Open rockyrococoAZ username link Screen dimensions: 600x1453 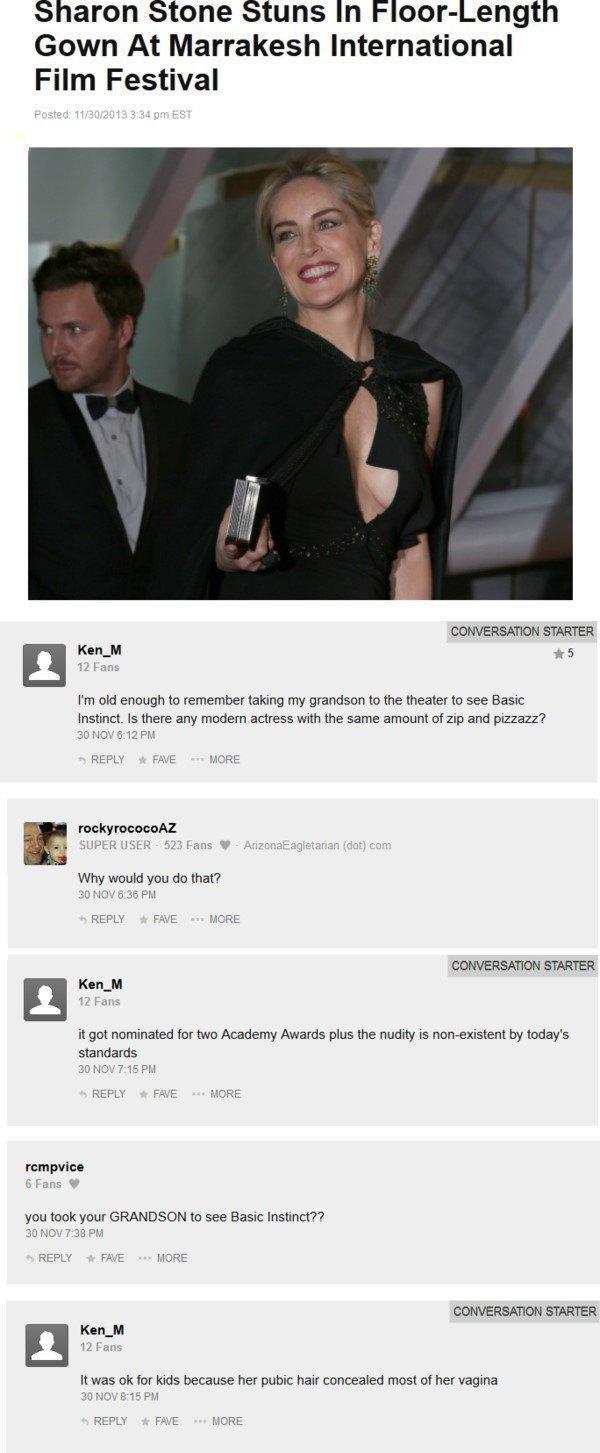[127, 828]
